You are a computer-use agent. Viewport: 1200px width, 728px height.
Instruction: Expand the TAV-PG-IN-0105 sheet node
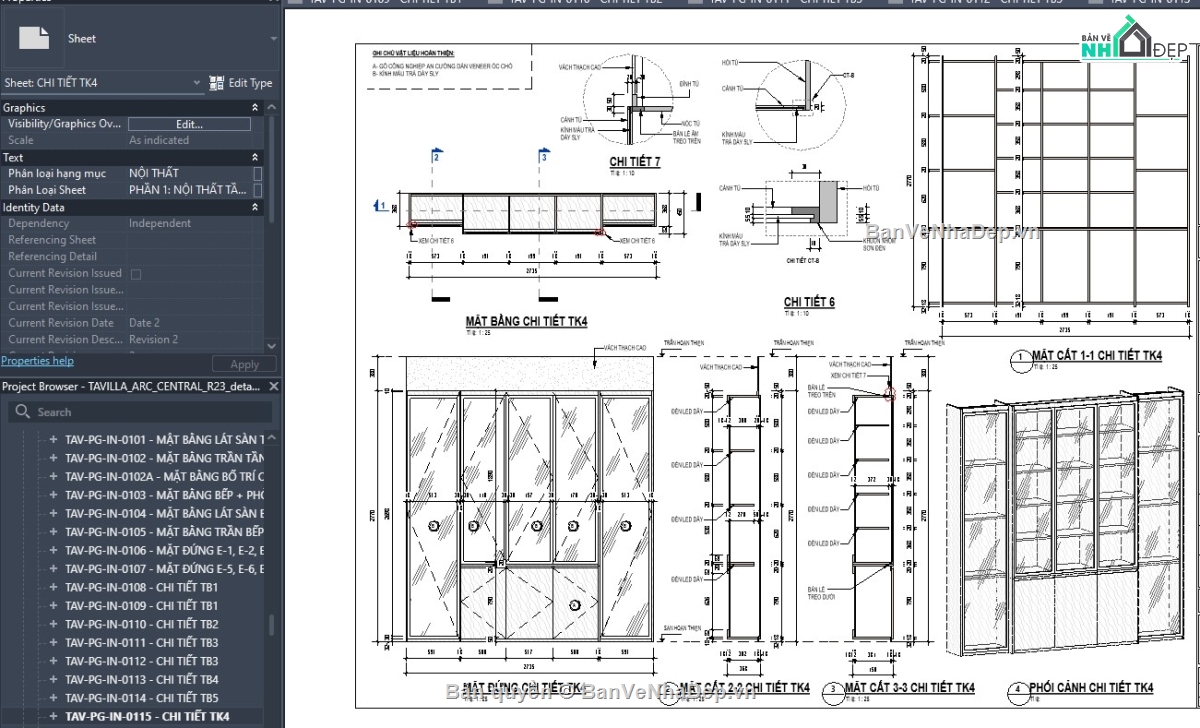54,532
